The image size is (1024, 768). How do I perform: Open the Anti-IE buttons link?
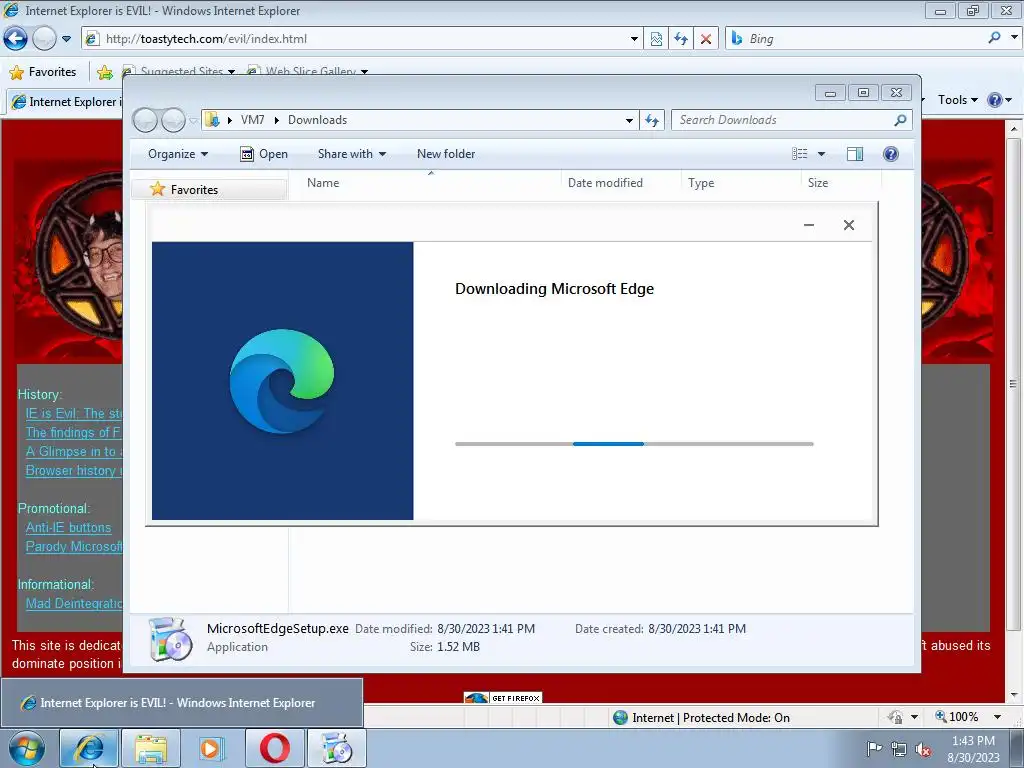click(69, 528)
